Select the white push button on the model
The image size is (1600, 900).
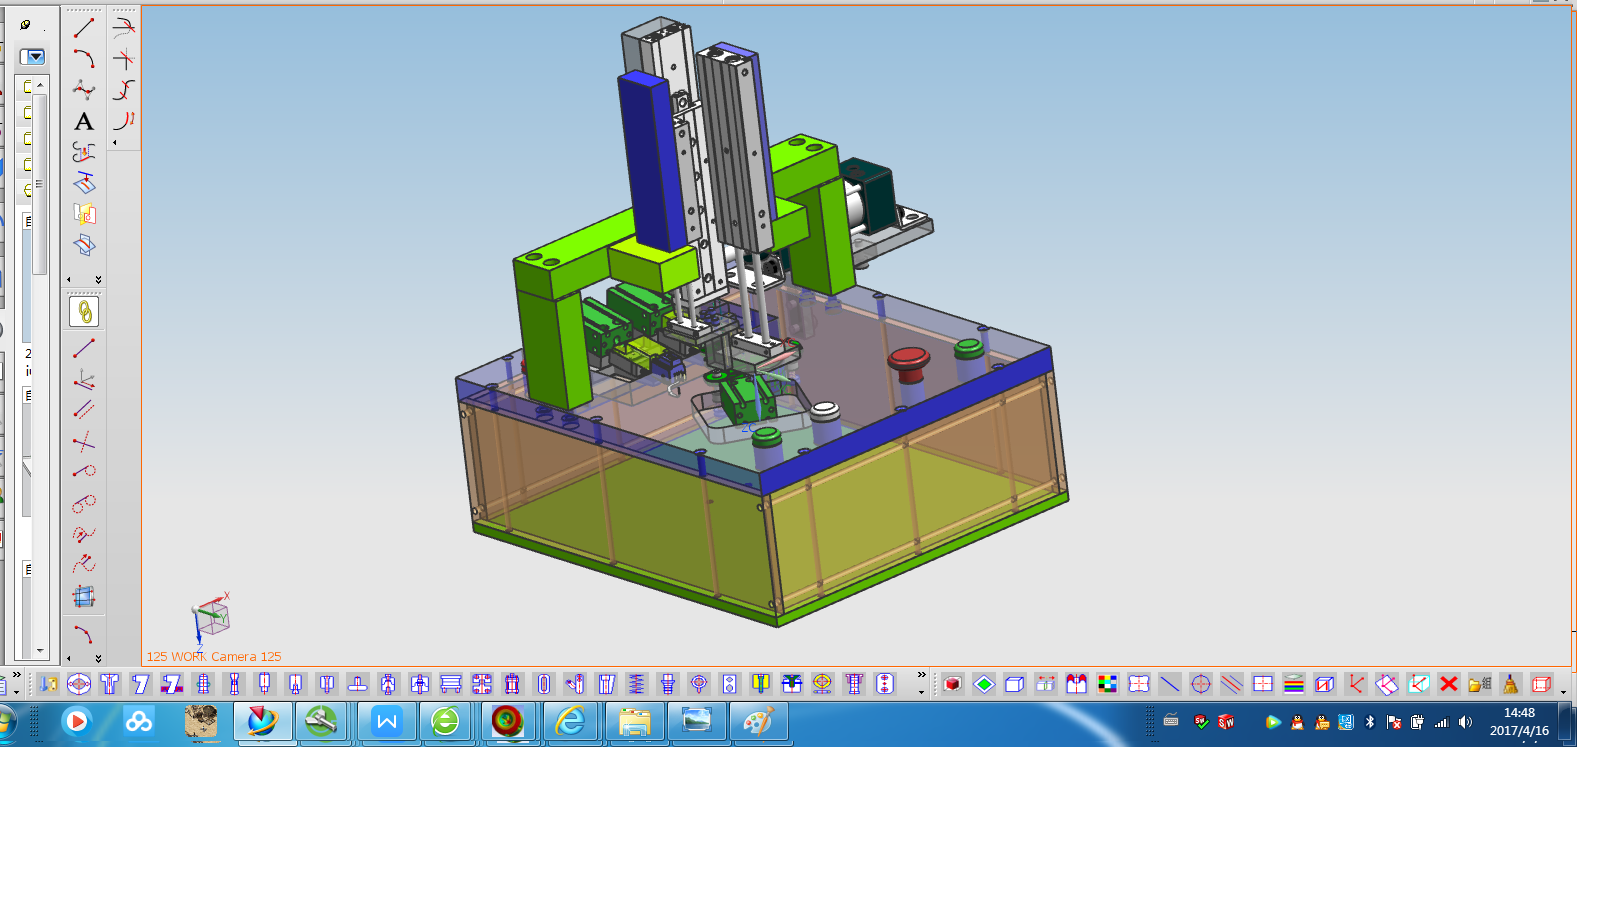825,411
